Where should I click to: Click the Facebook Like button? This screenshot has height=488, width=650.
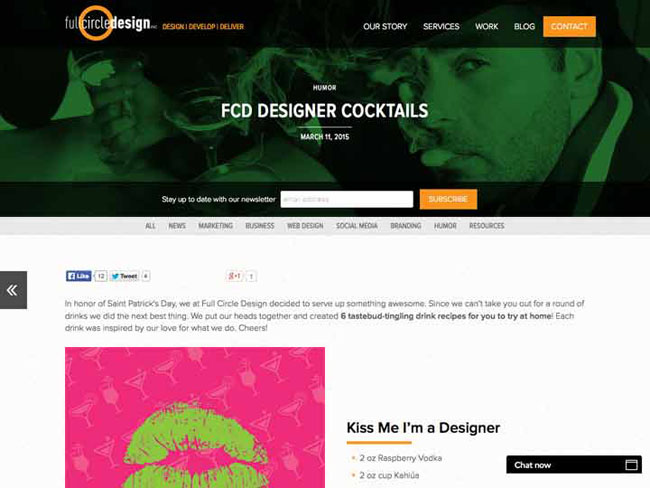click(x=79, y=276)
